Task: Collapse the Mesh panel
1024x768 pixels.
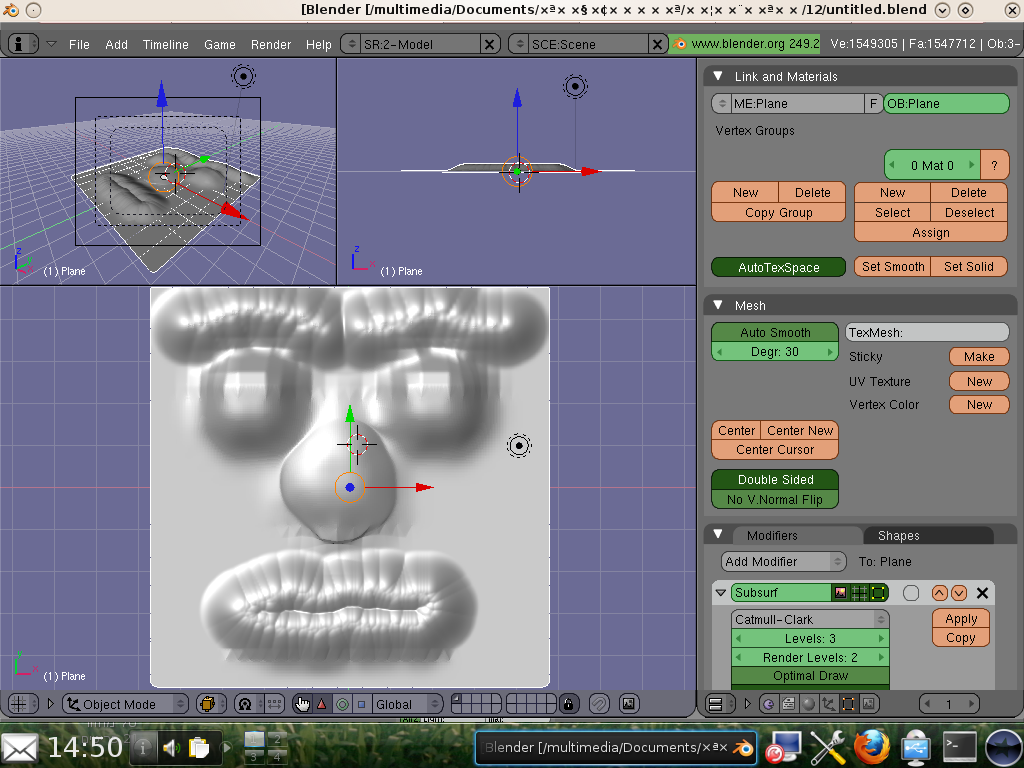Action: click(718, 305)
